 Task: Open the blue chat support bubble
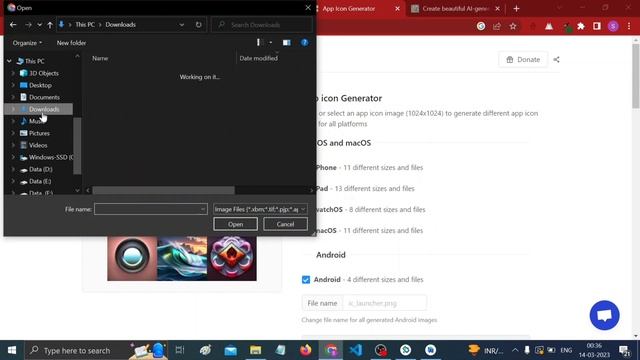pos(604,316)
